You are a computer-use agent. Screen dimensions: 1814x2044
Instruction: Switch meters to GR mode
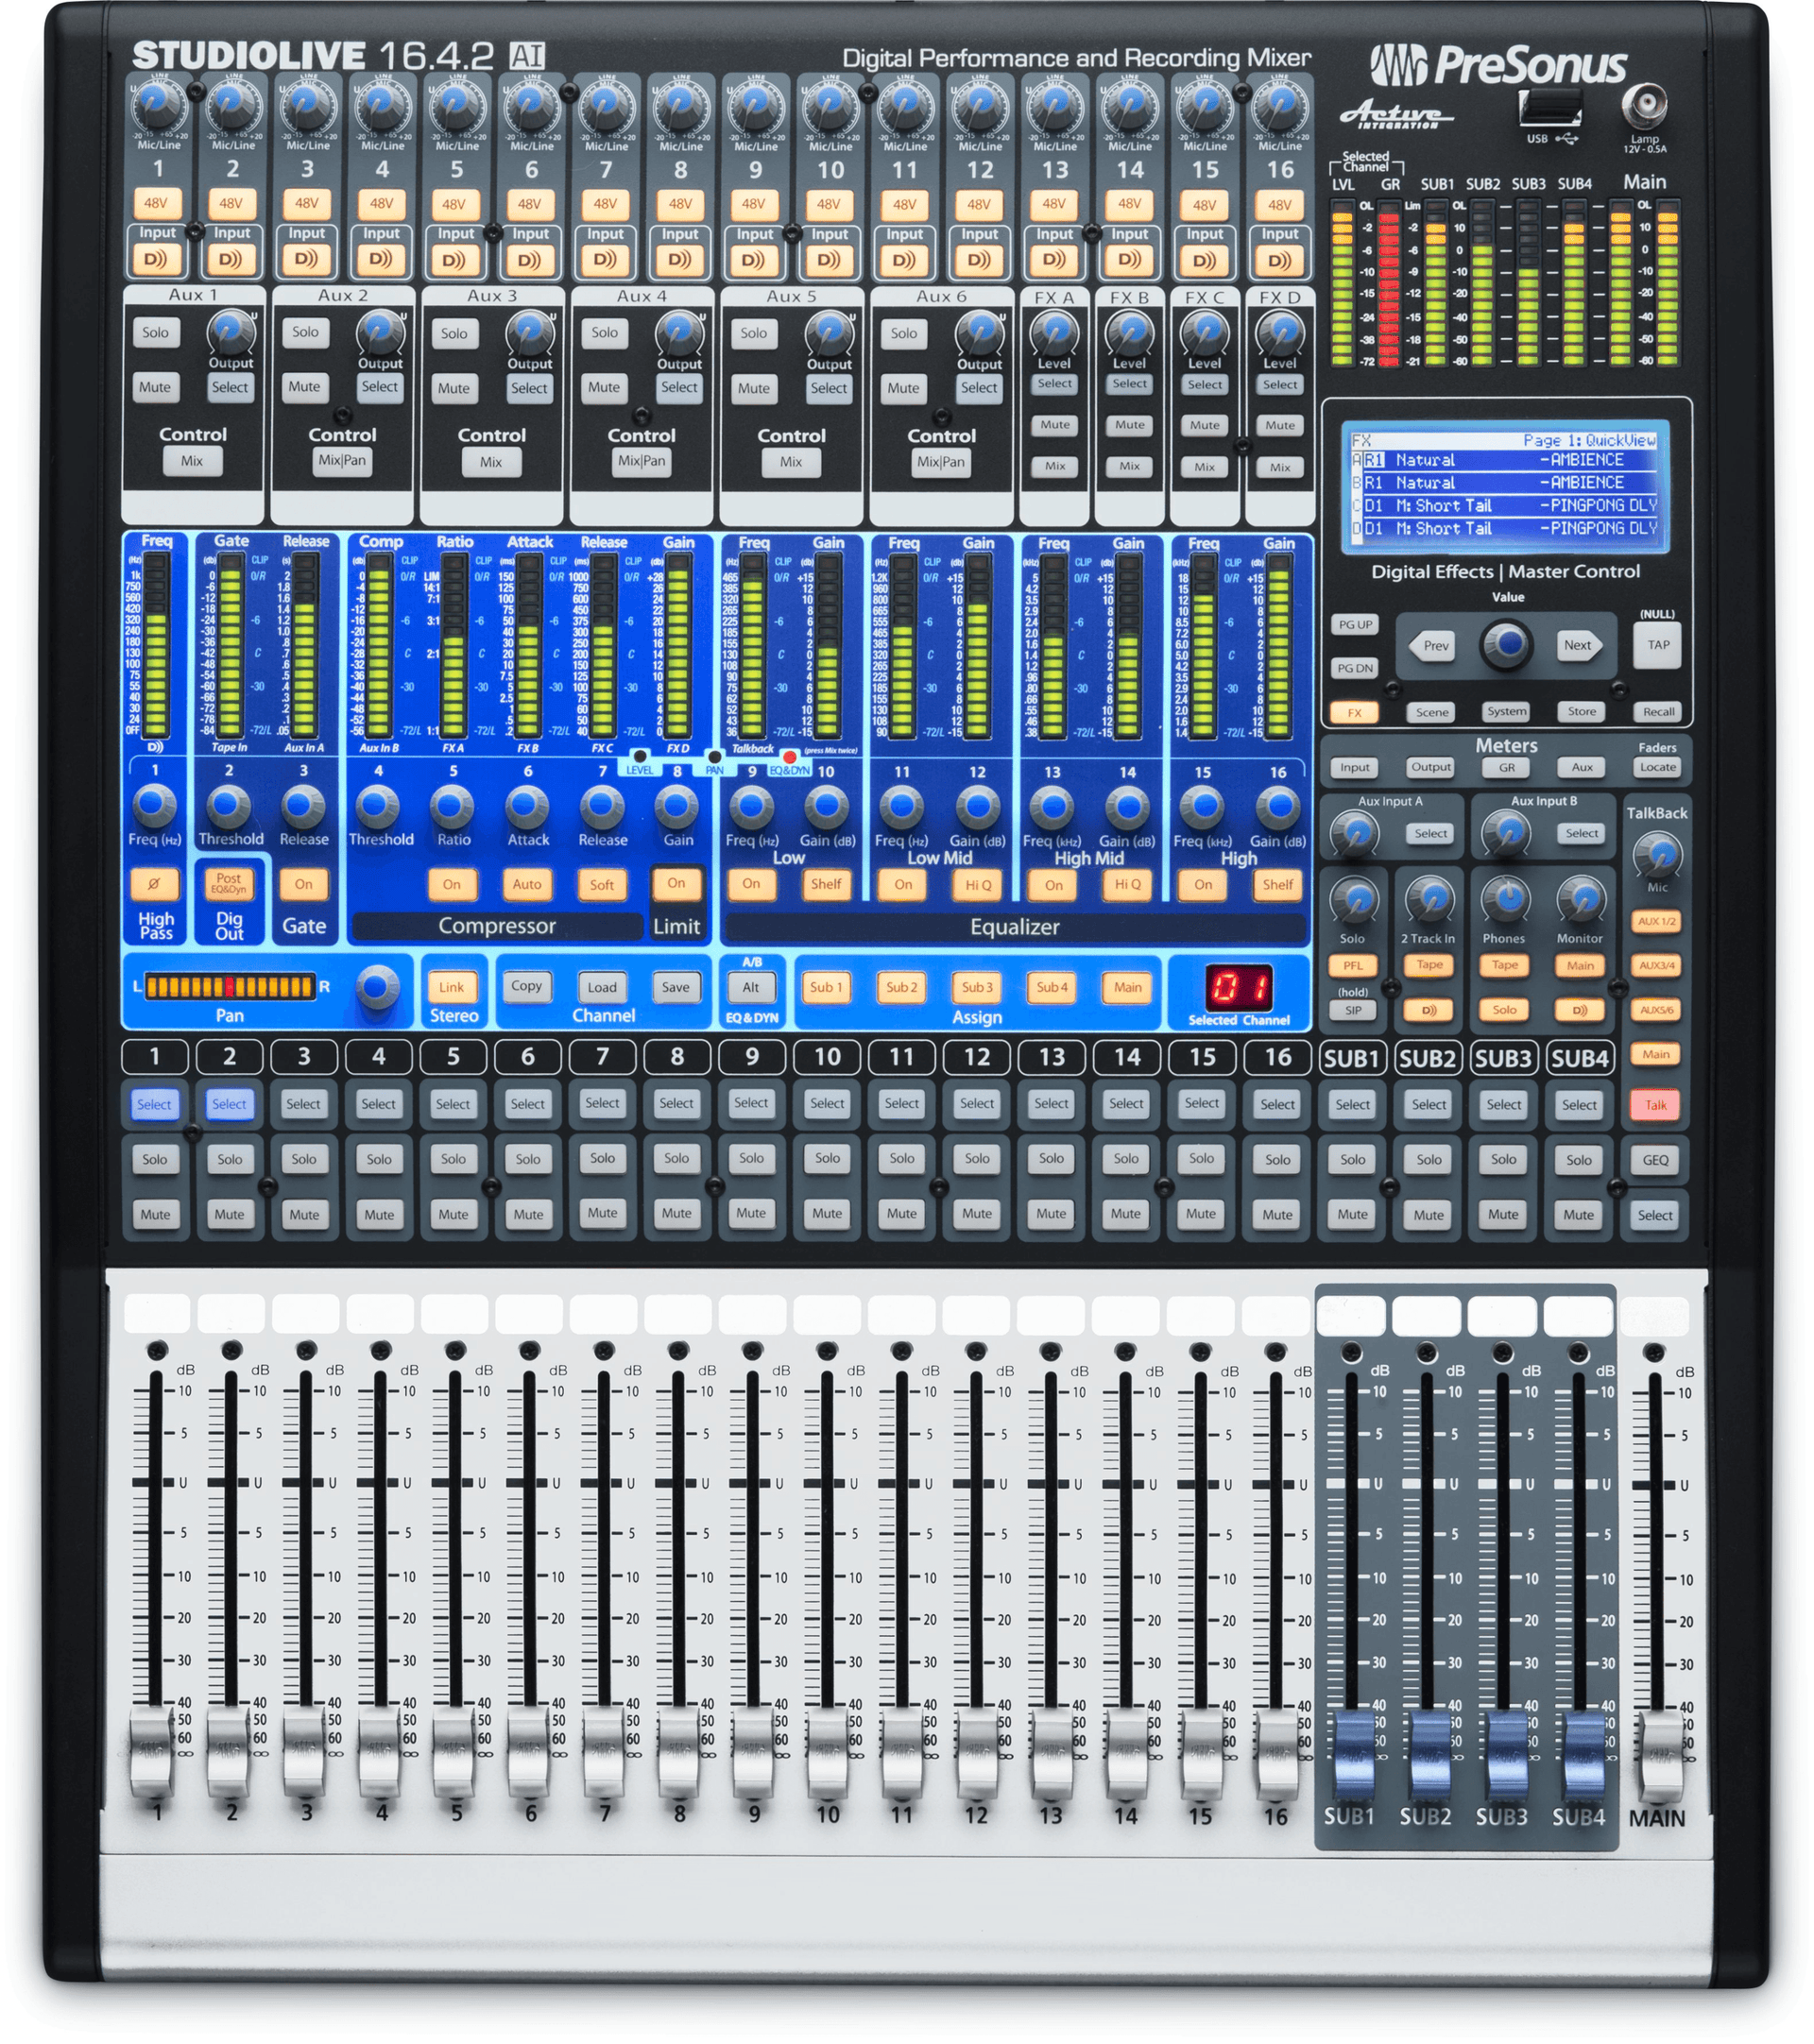point(1506,768)
